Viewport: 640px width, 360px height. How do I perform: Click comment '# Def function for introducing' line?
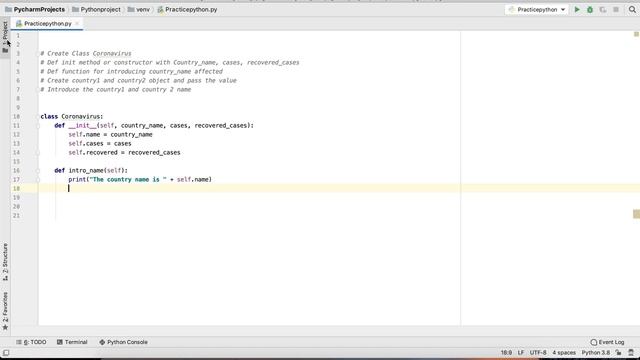pos(131,71)
